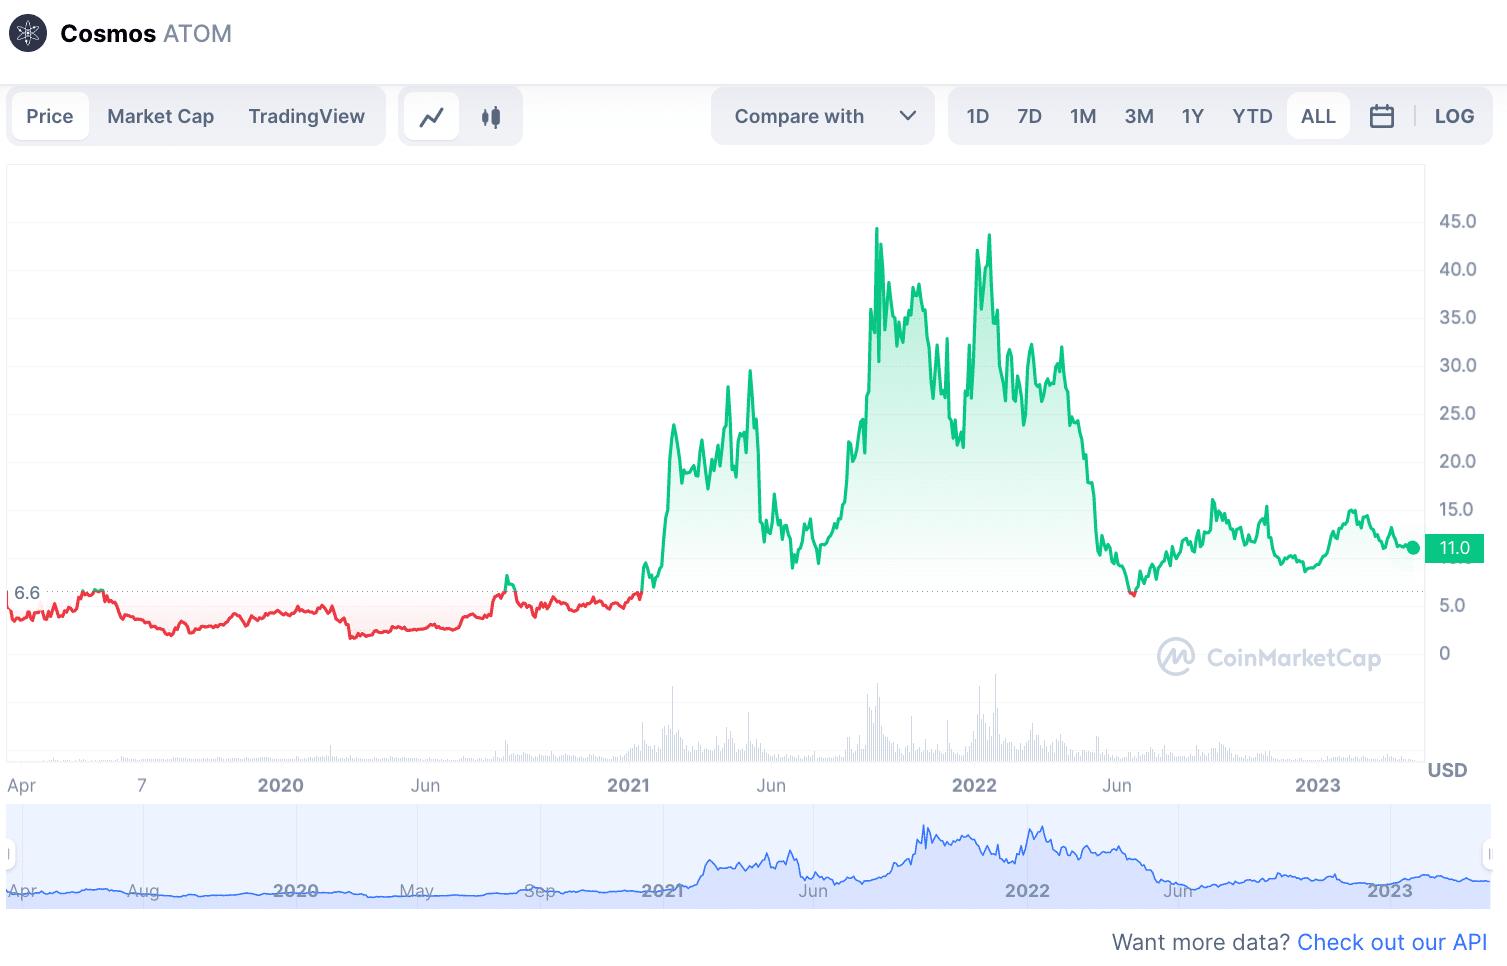Select the Price tab

click(x=50, y=116)
